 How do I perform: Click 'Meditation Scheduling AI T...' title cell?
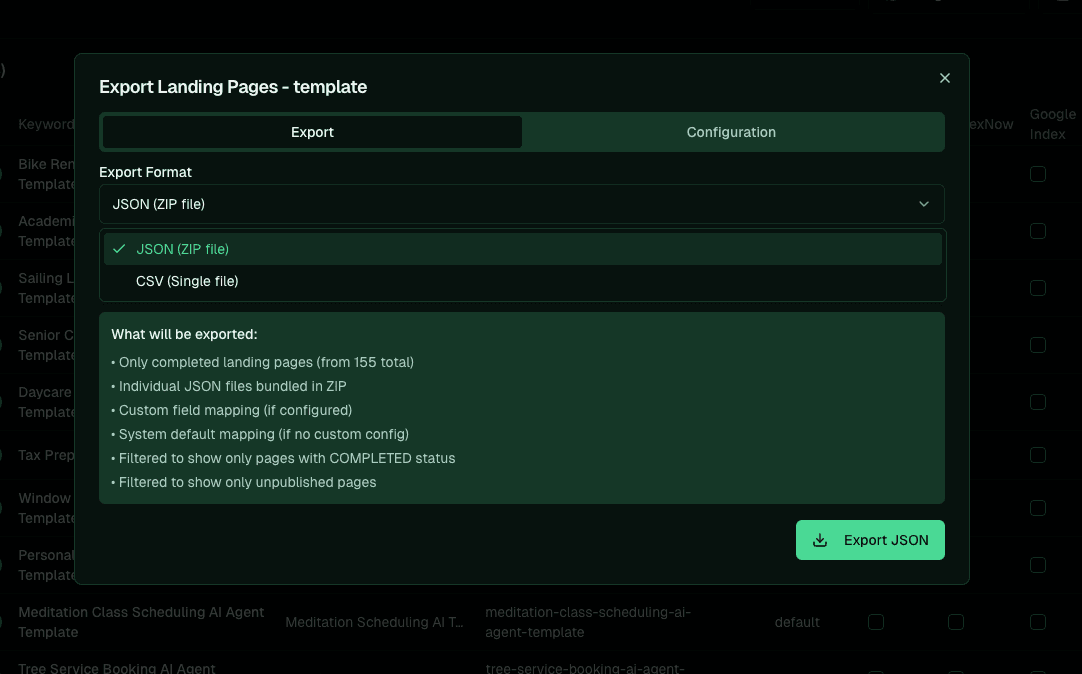coord(375,622)
